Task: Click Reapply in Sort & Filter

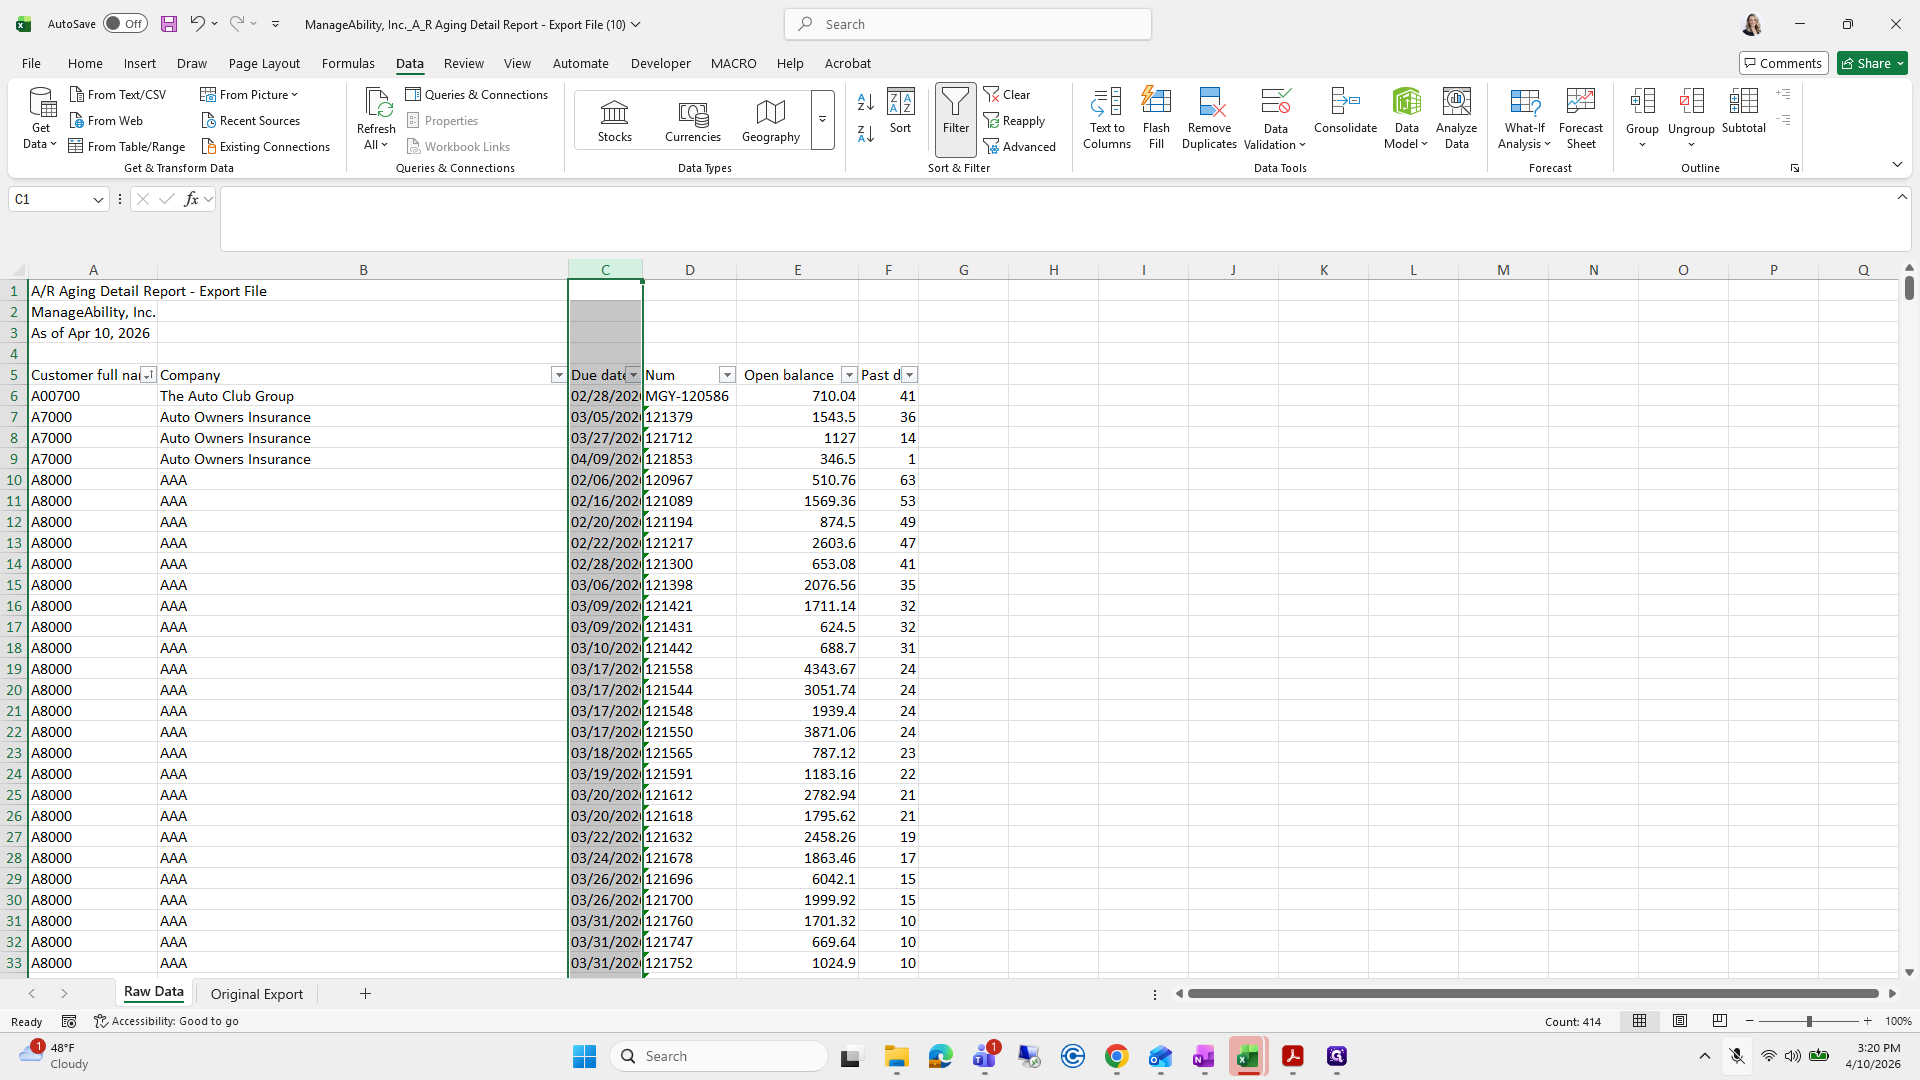Action: pyautogui.click(x=1014, y=121)
